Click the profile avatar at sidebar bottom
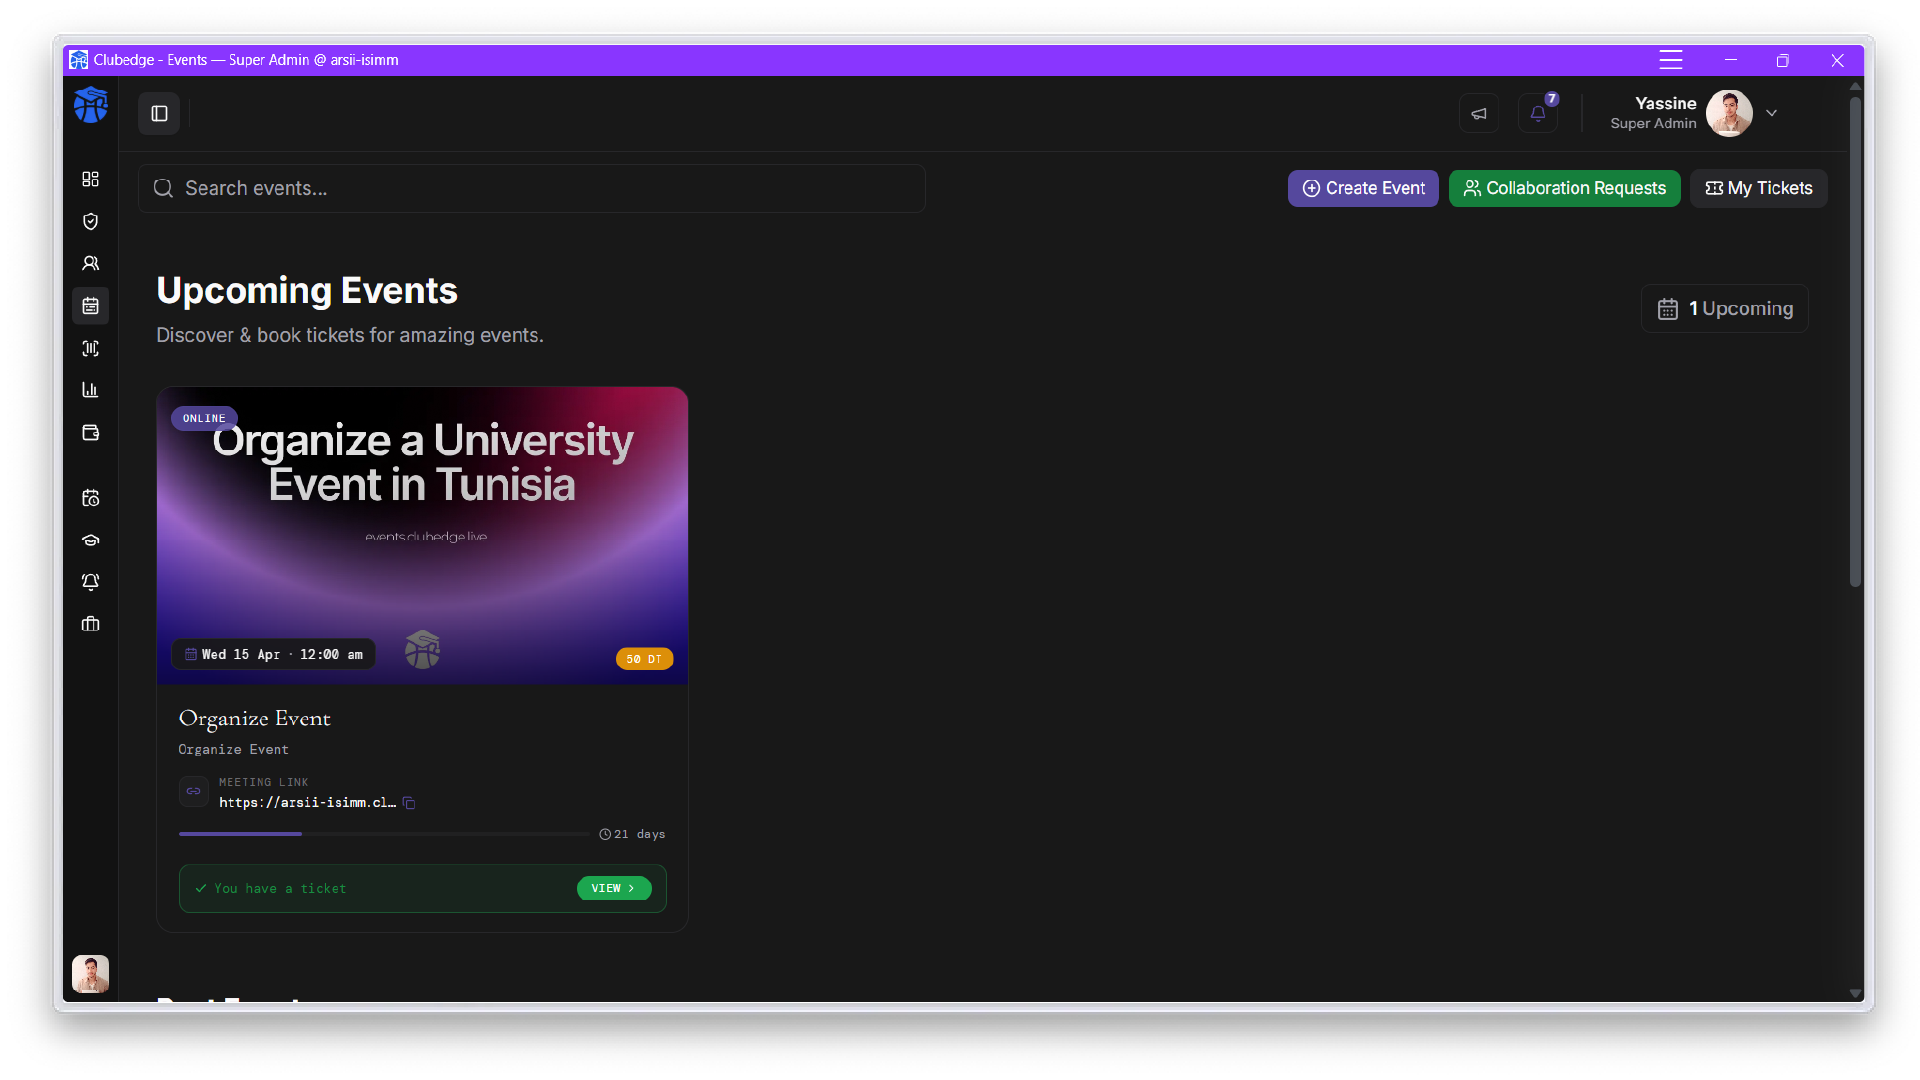Screen dimensions: 1920x1080 click(x=91, y=974)
